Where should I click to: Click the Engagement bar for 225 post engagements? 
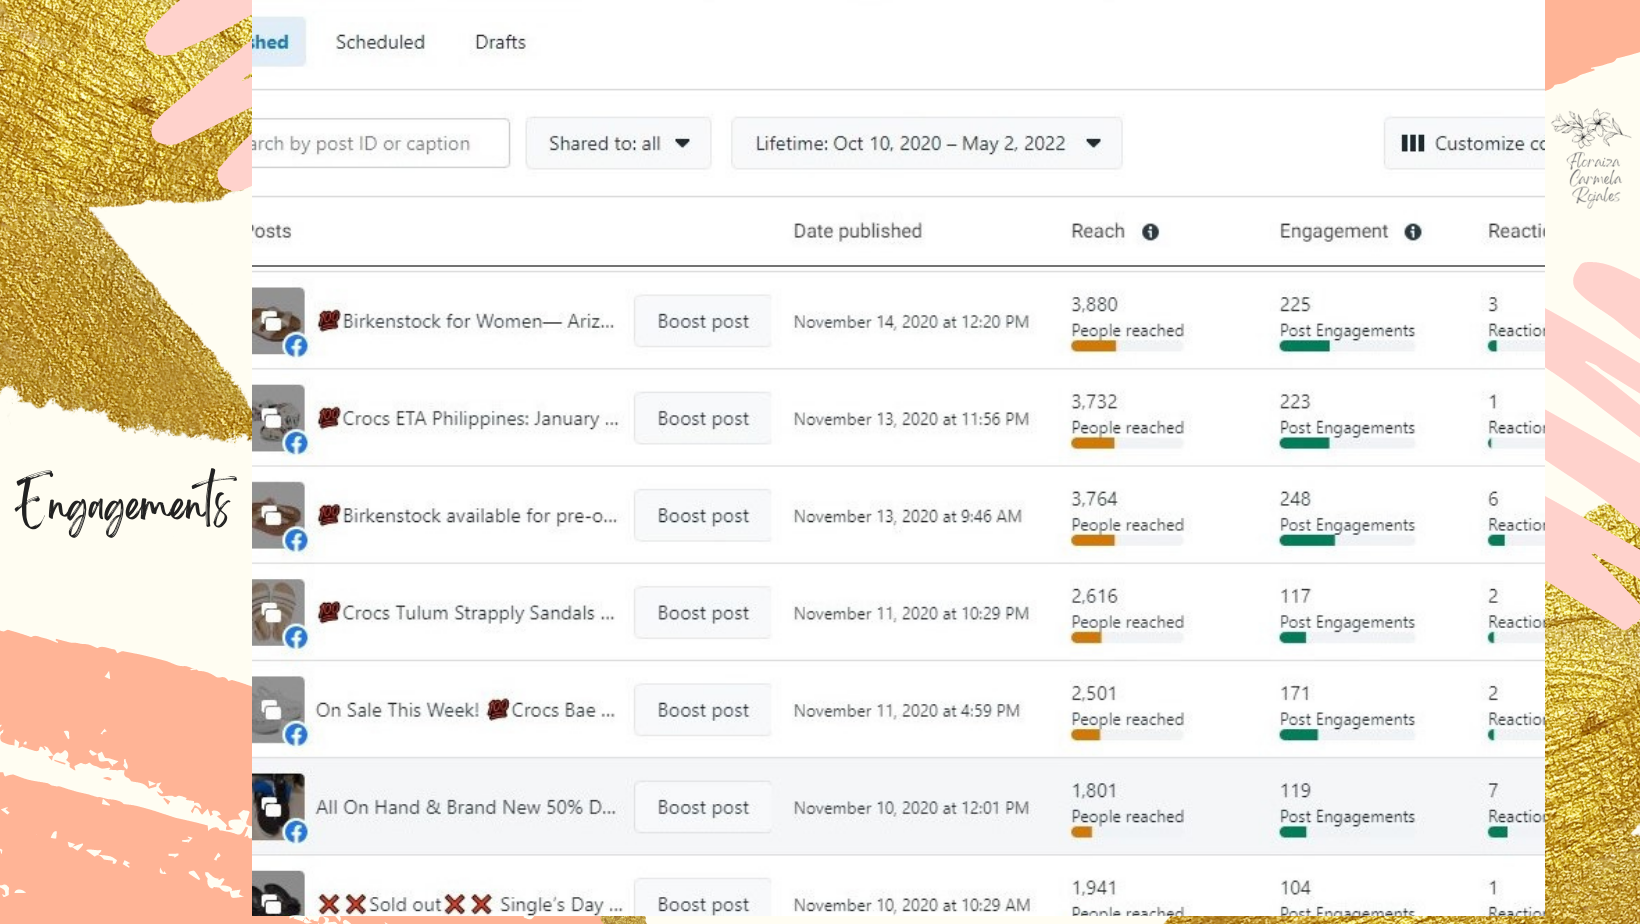[1347, 346]
